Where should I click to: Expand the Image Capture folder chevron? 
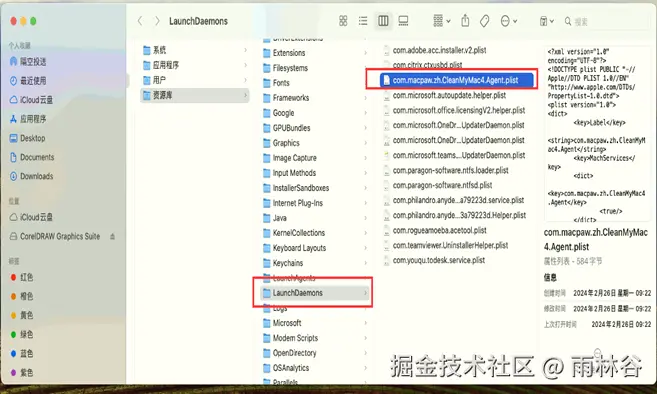(x=365, y=158)
